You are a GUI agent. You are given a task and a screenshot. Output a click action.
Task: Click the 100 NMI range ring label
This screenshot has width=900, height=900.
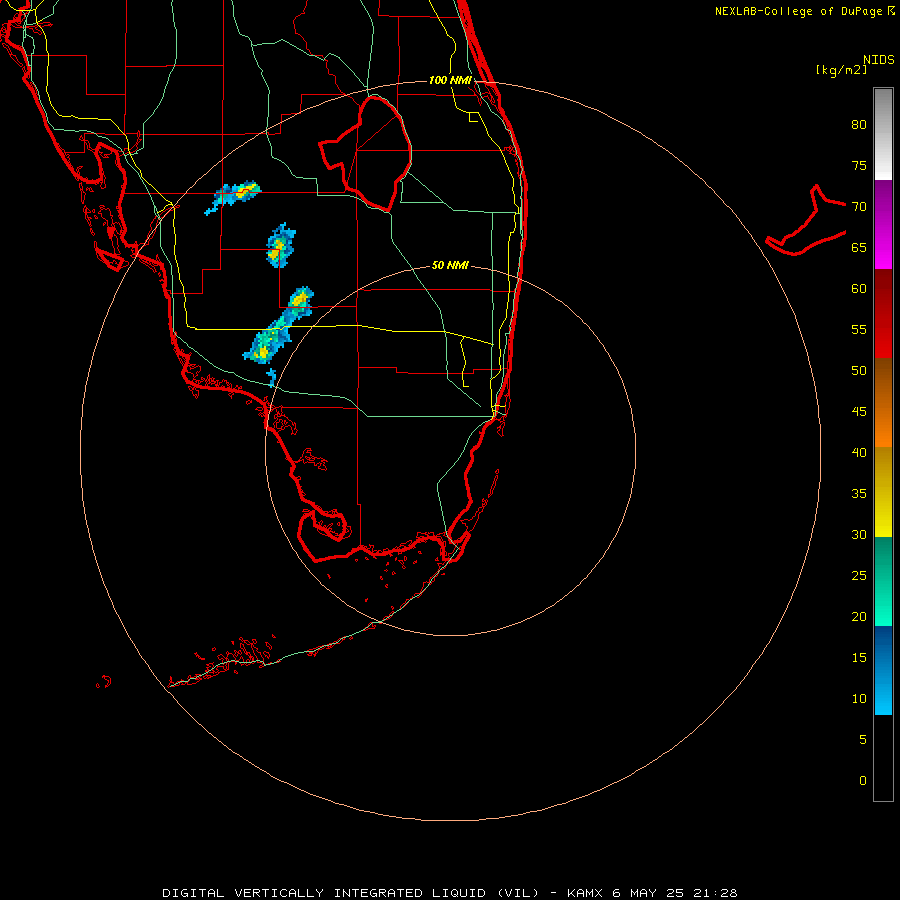[x=450, y=80]
